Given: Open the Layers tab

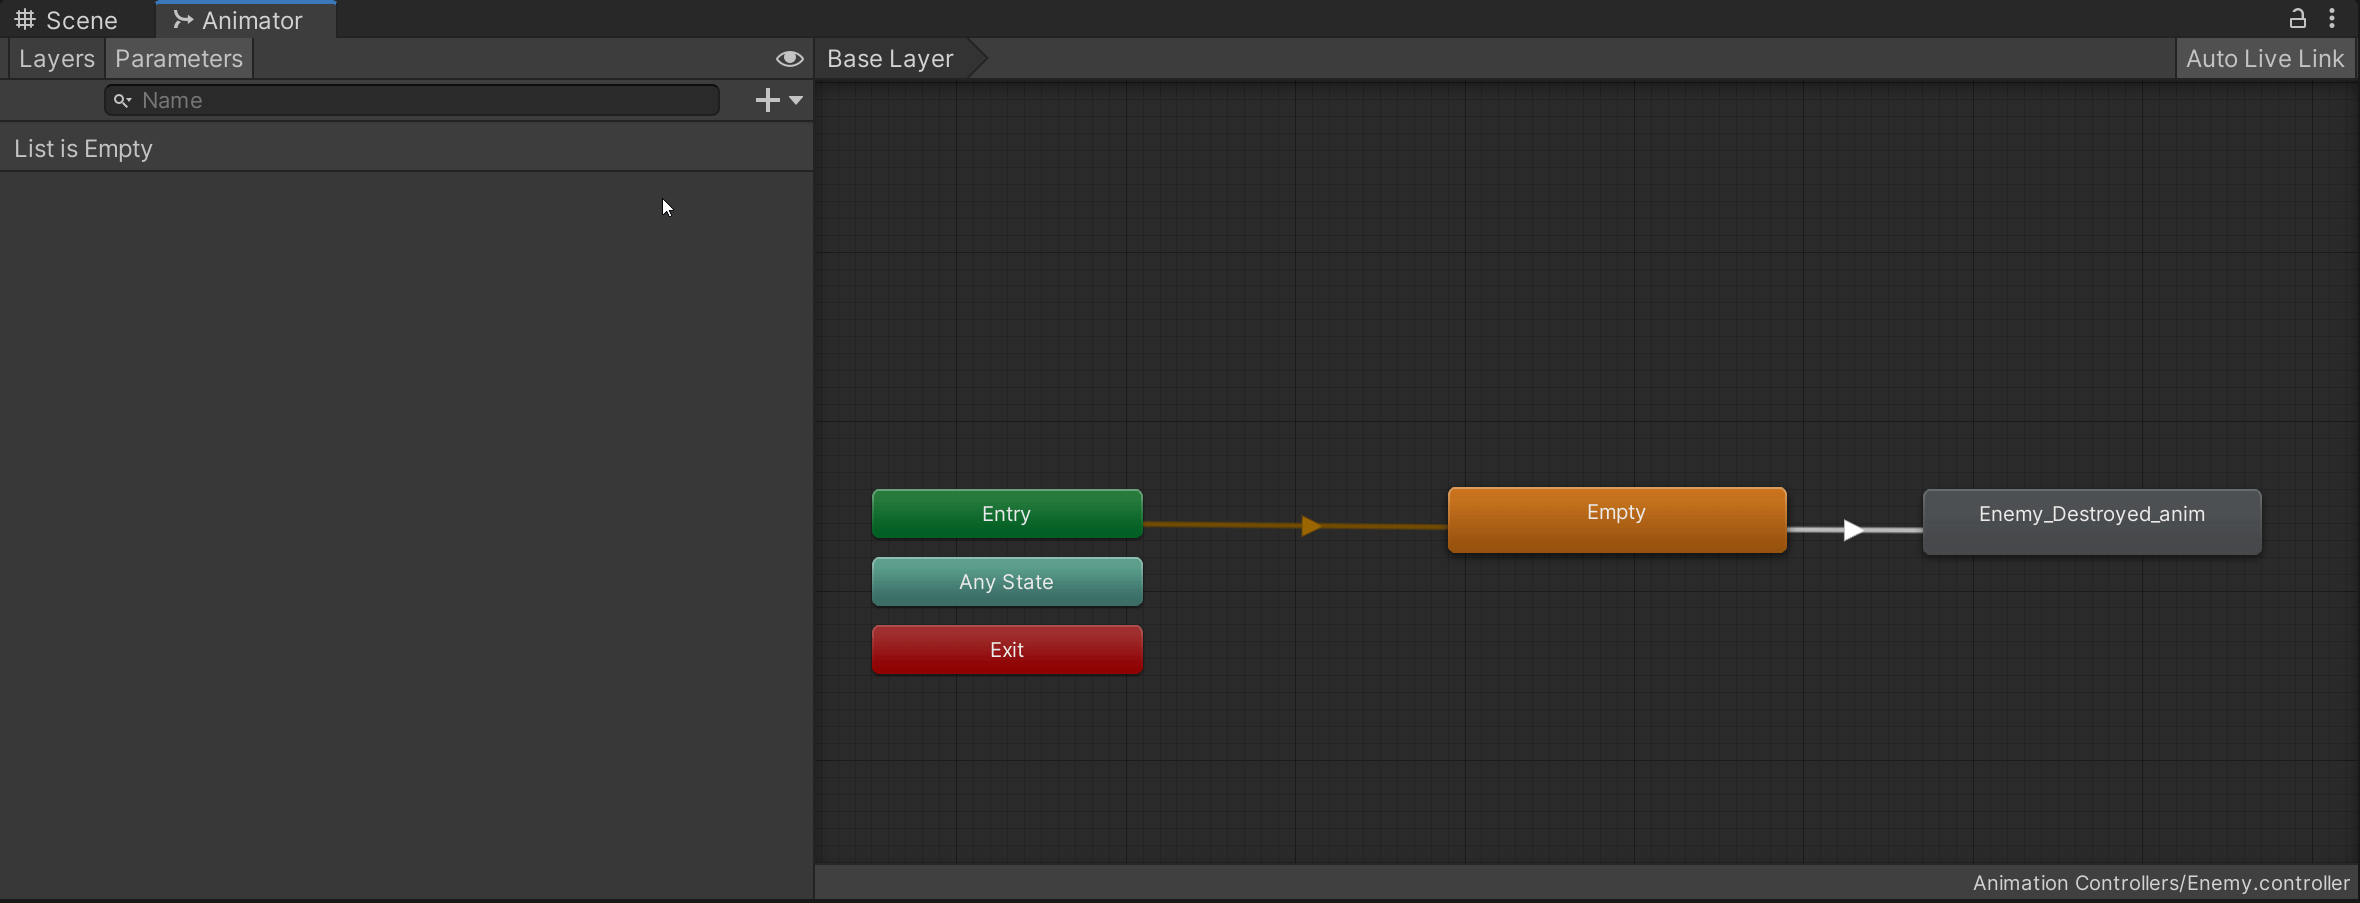Looking at the screenshot, I should tap(56, 59).
